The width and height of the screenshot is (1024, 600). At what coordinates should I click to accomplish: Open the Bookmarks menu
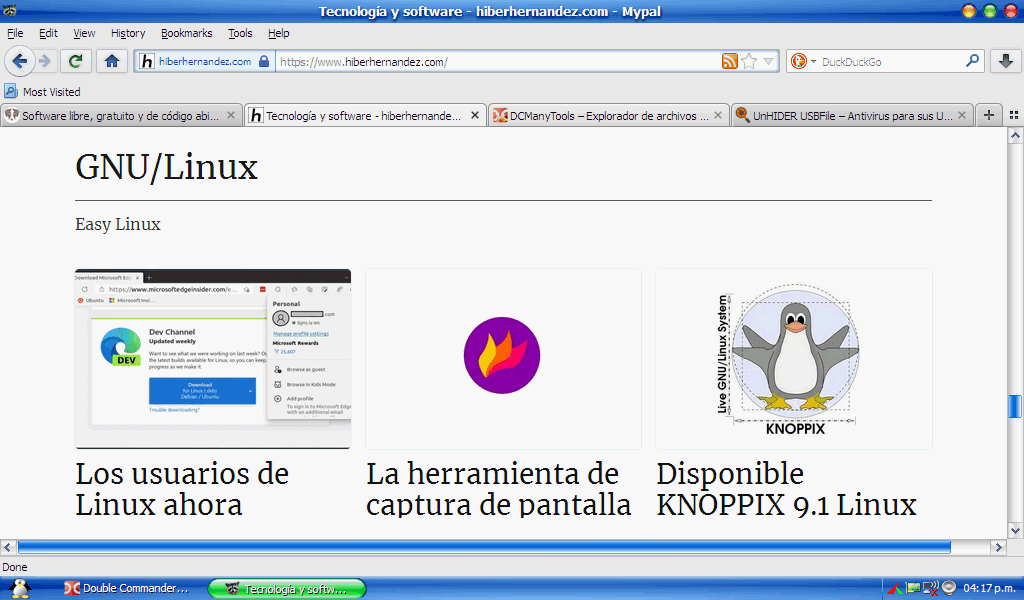pos(187,33)
